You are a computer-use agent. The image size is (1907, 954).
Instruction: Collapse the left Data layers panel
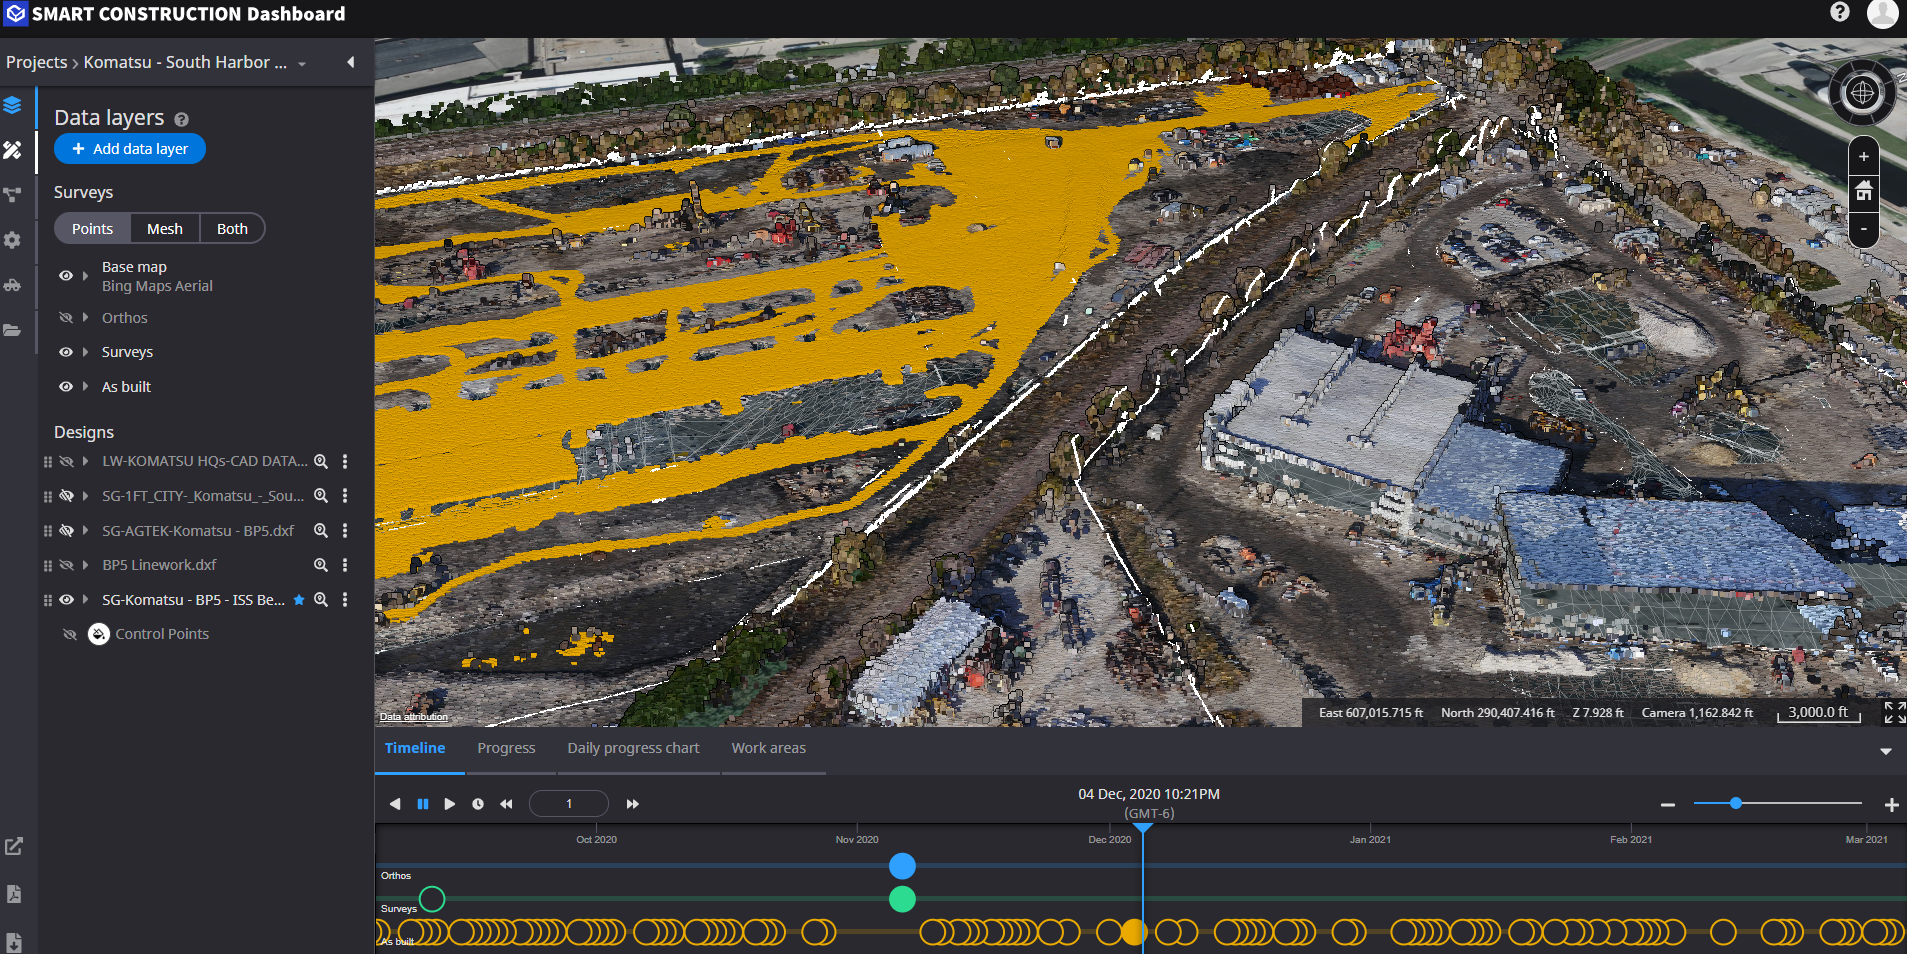coord(350,61)
